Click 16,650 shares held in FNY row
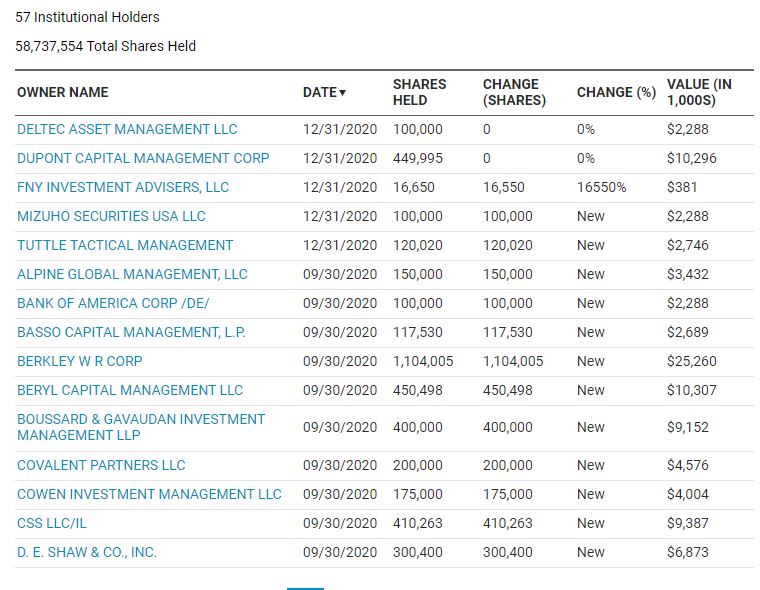 pyautogui.click(x=413, y=188)
